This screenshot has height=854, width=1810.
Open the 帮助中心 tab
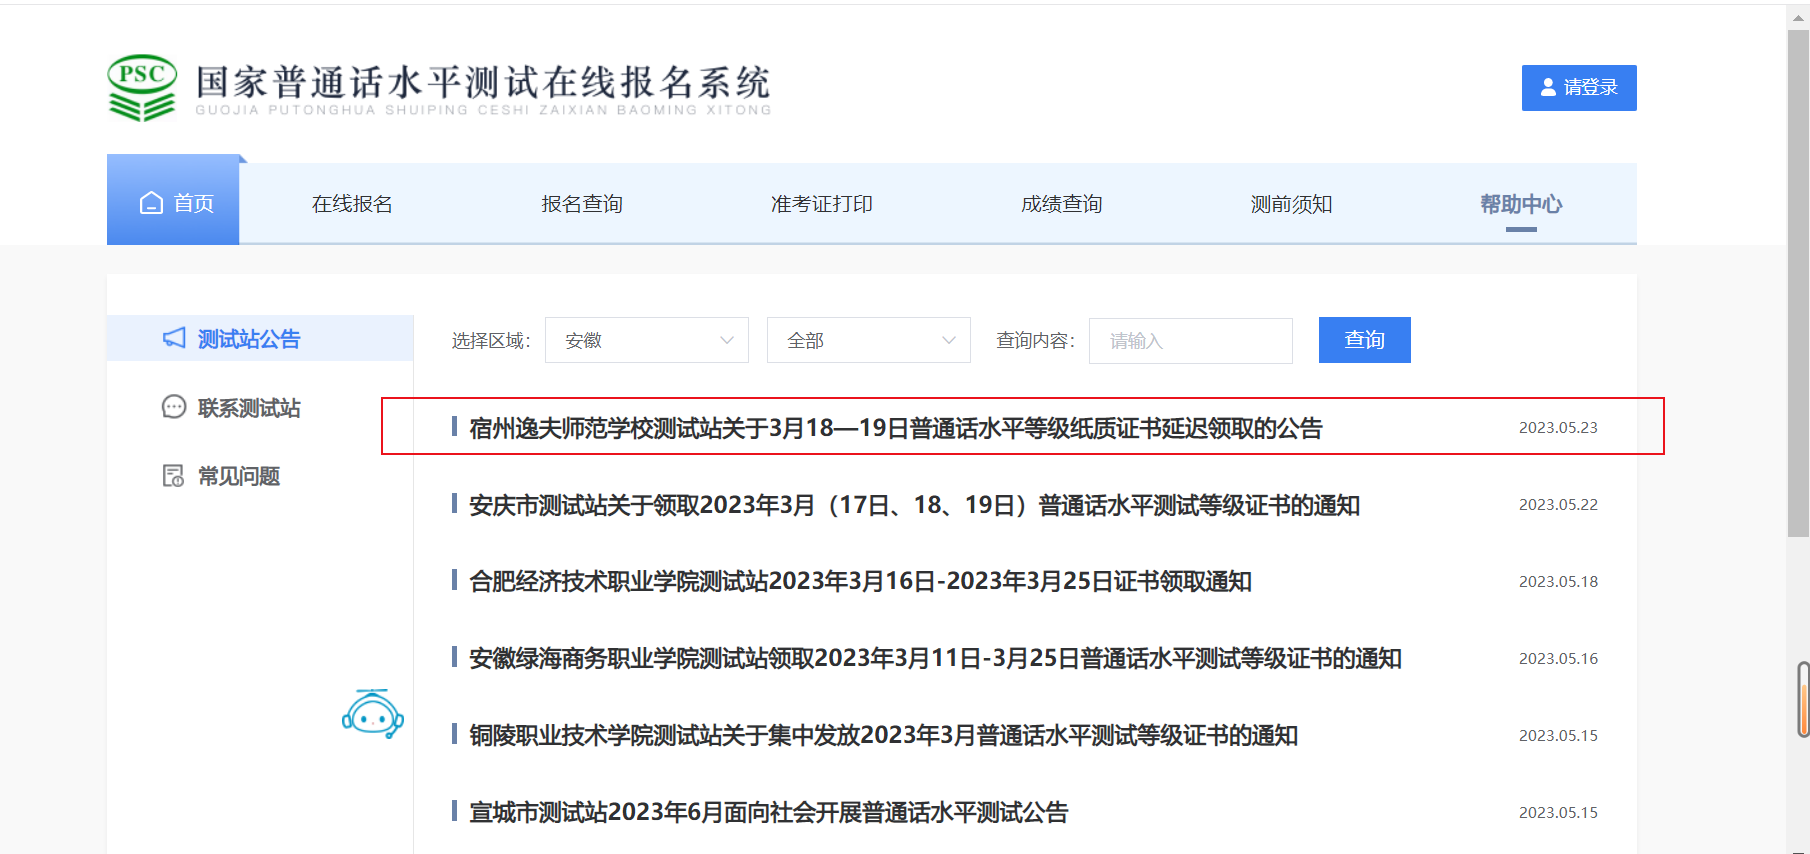[1520, 204]
